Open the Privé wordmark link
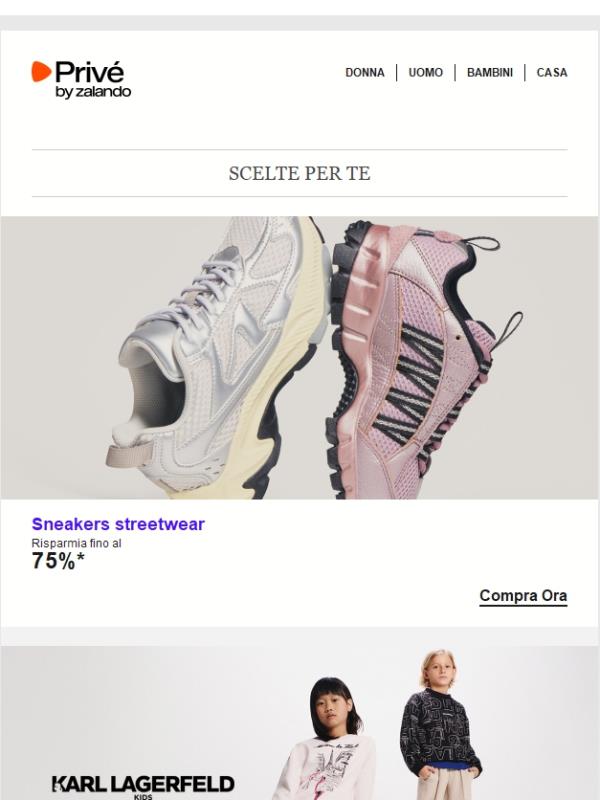The image size is (600, 800). pos(89,72)
